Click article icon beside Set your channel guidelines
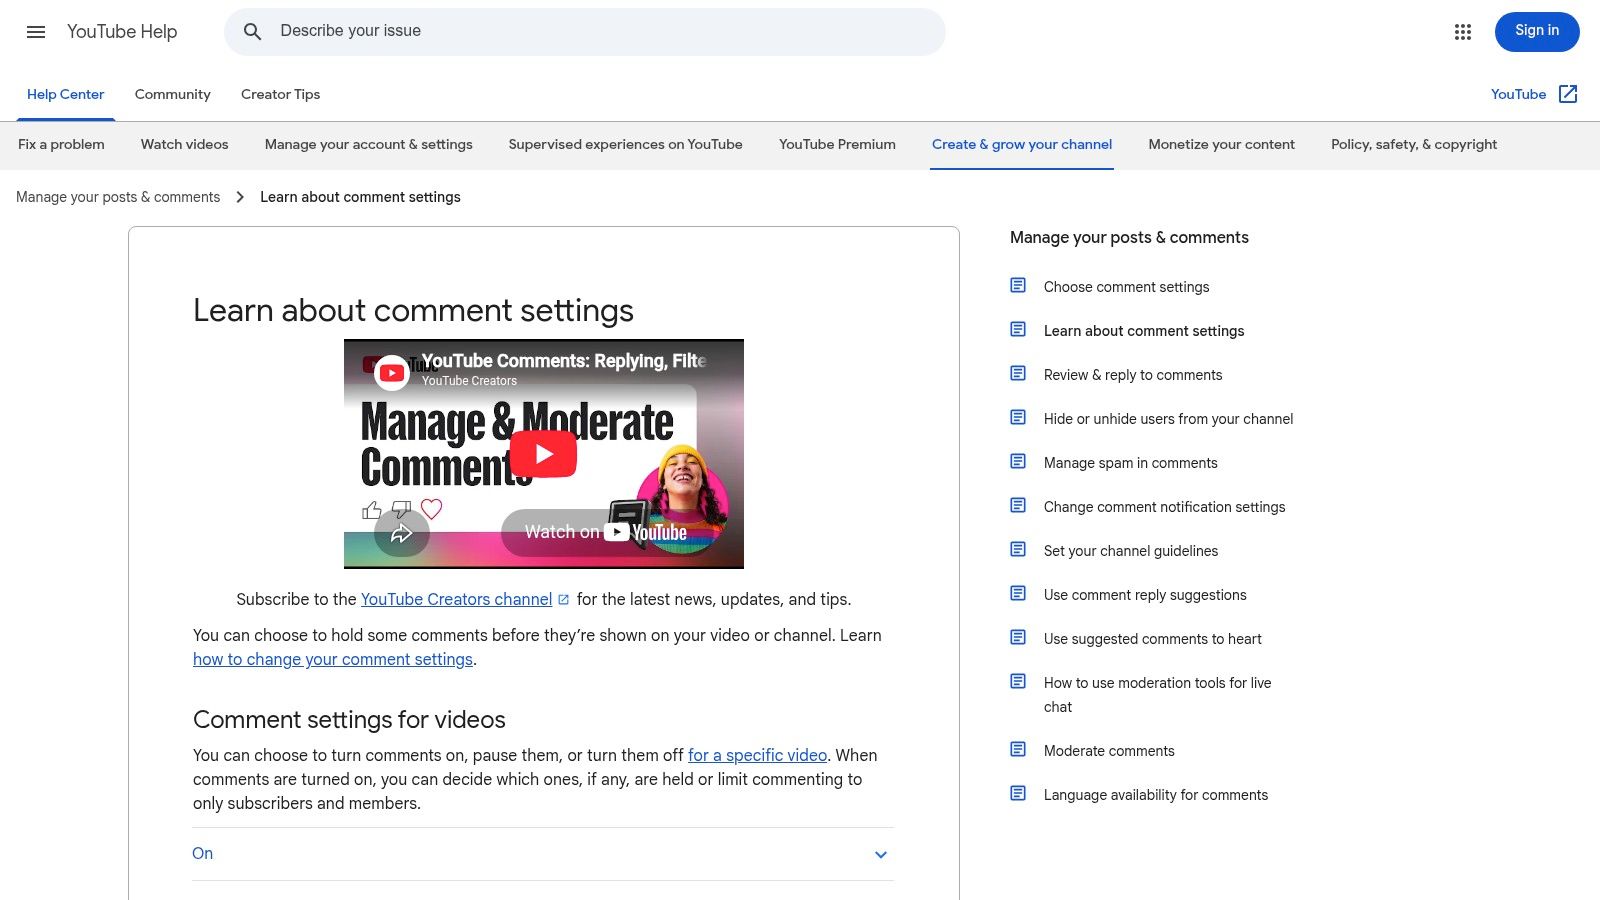The image size is (1600, 900). point(1018,550)
